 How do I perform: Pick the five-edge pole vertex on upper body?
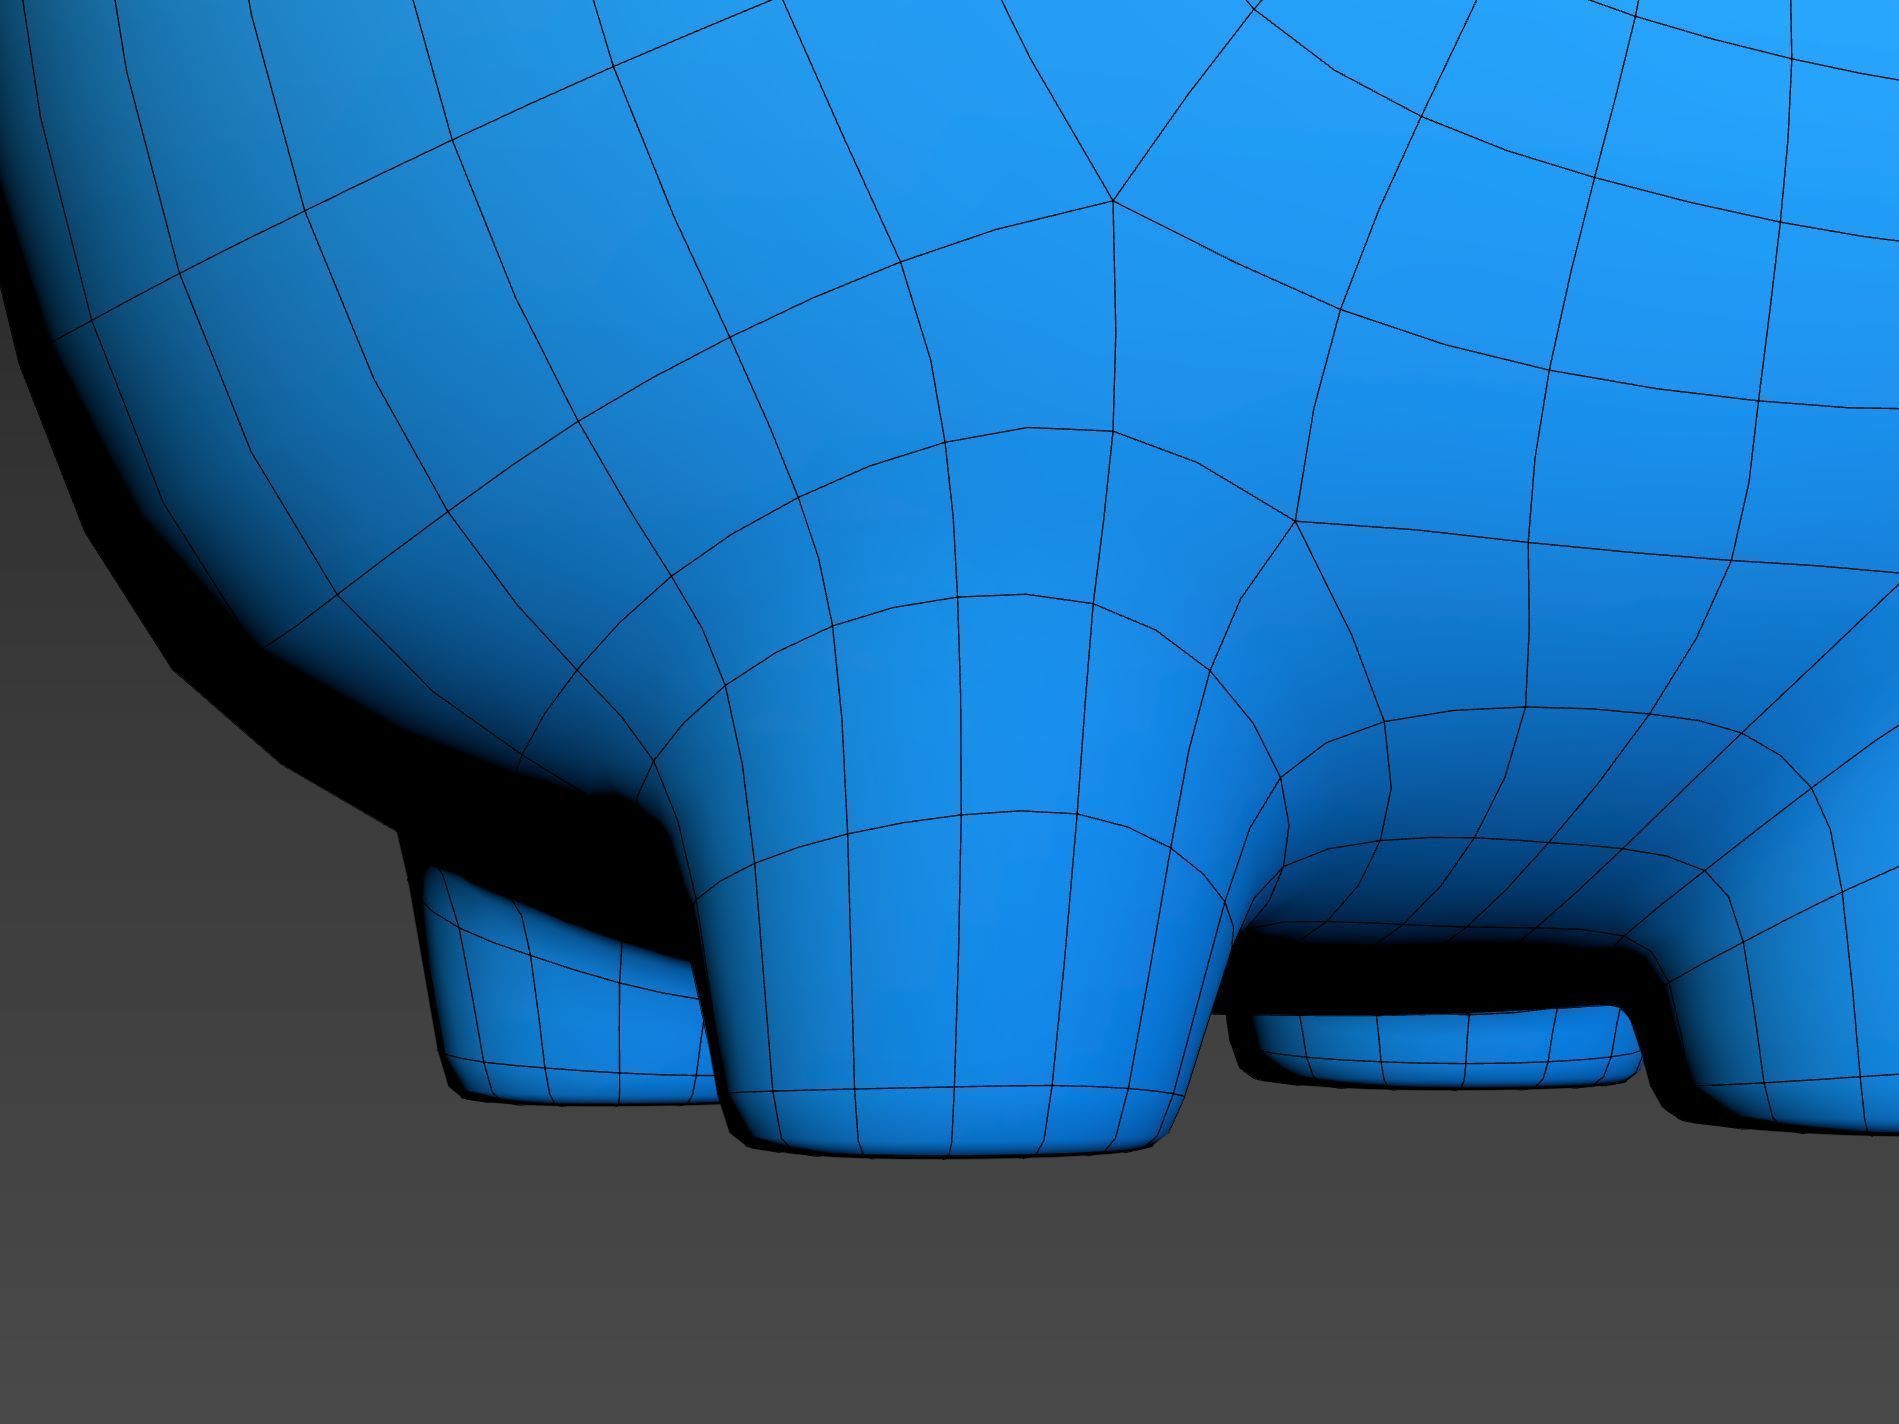pyautogui.click(x=1113, y=201)
